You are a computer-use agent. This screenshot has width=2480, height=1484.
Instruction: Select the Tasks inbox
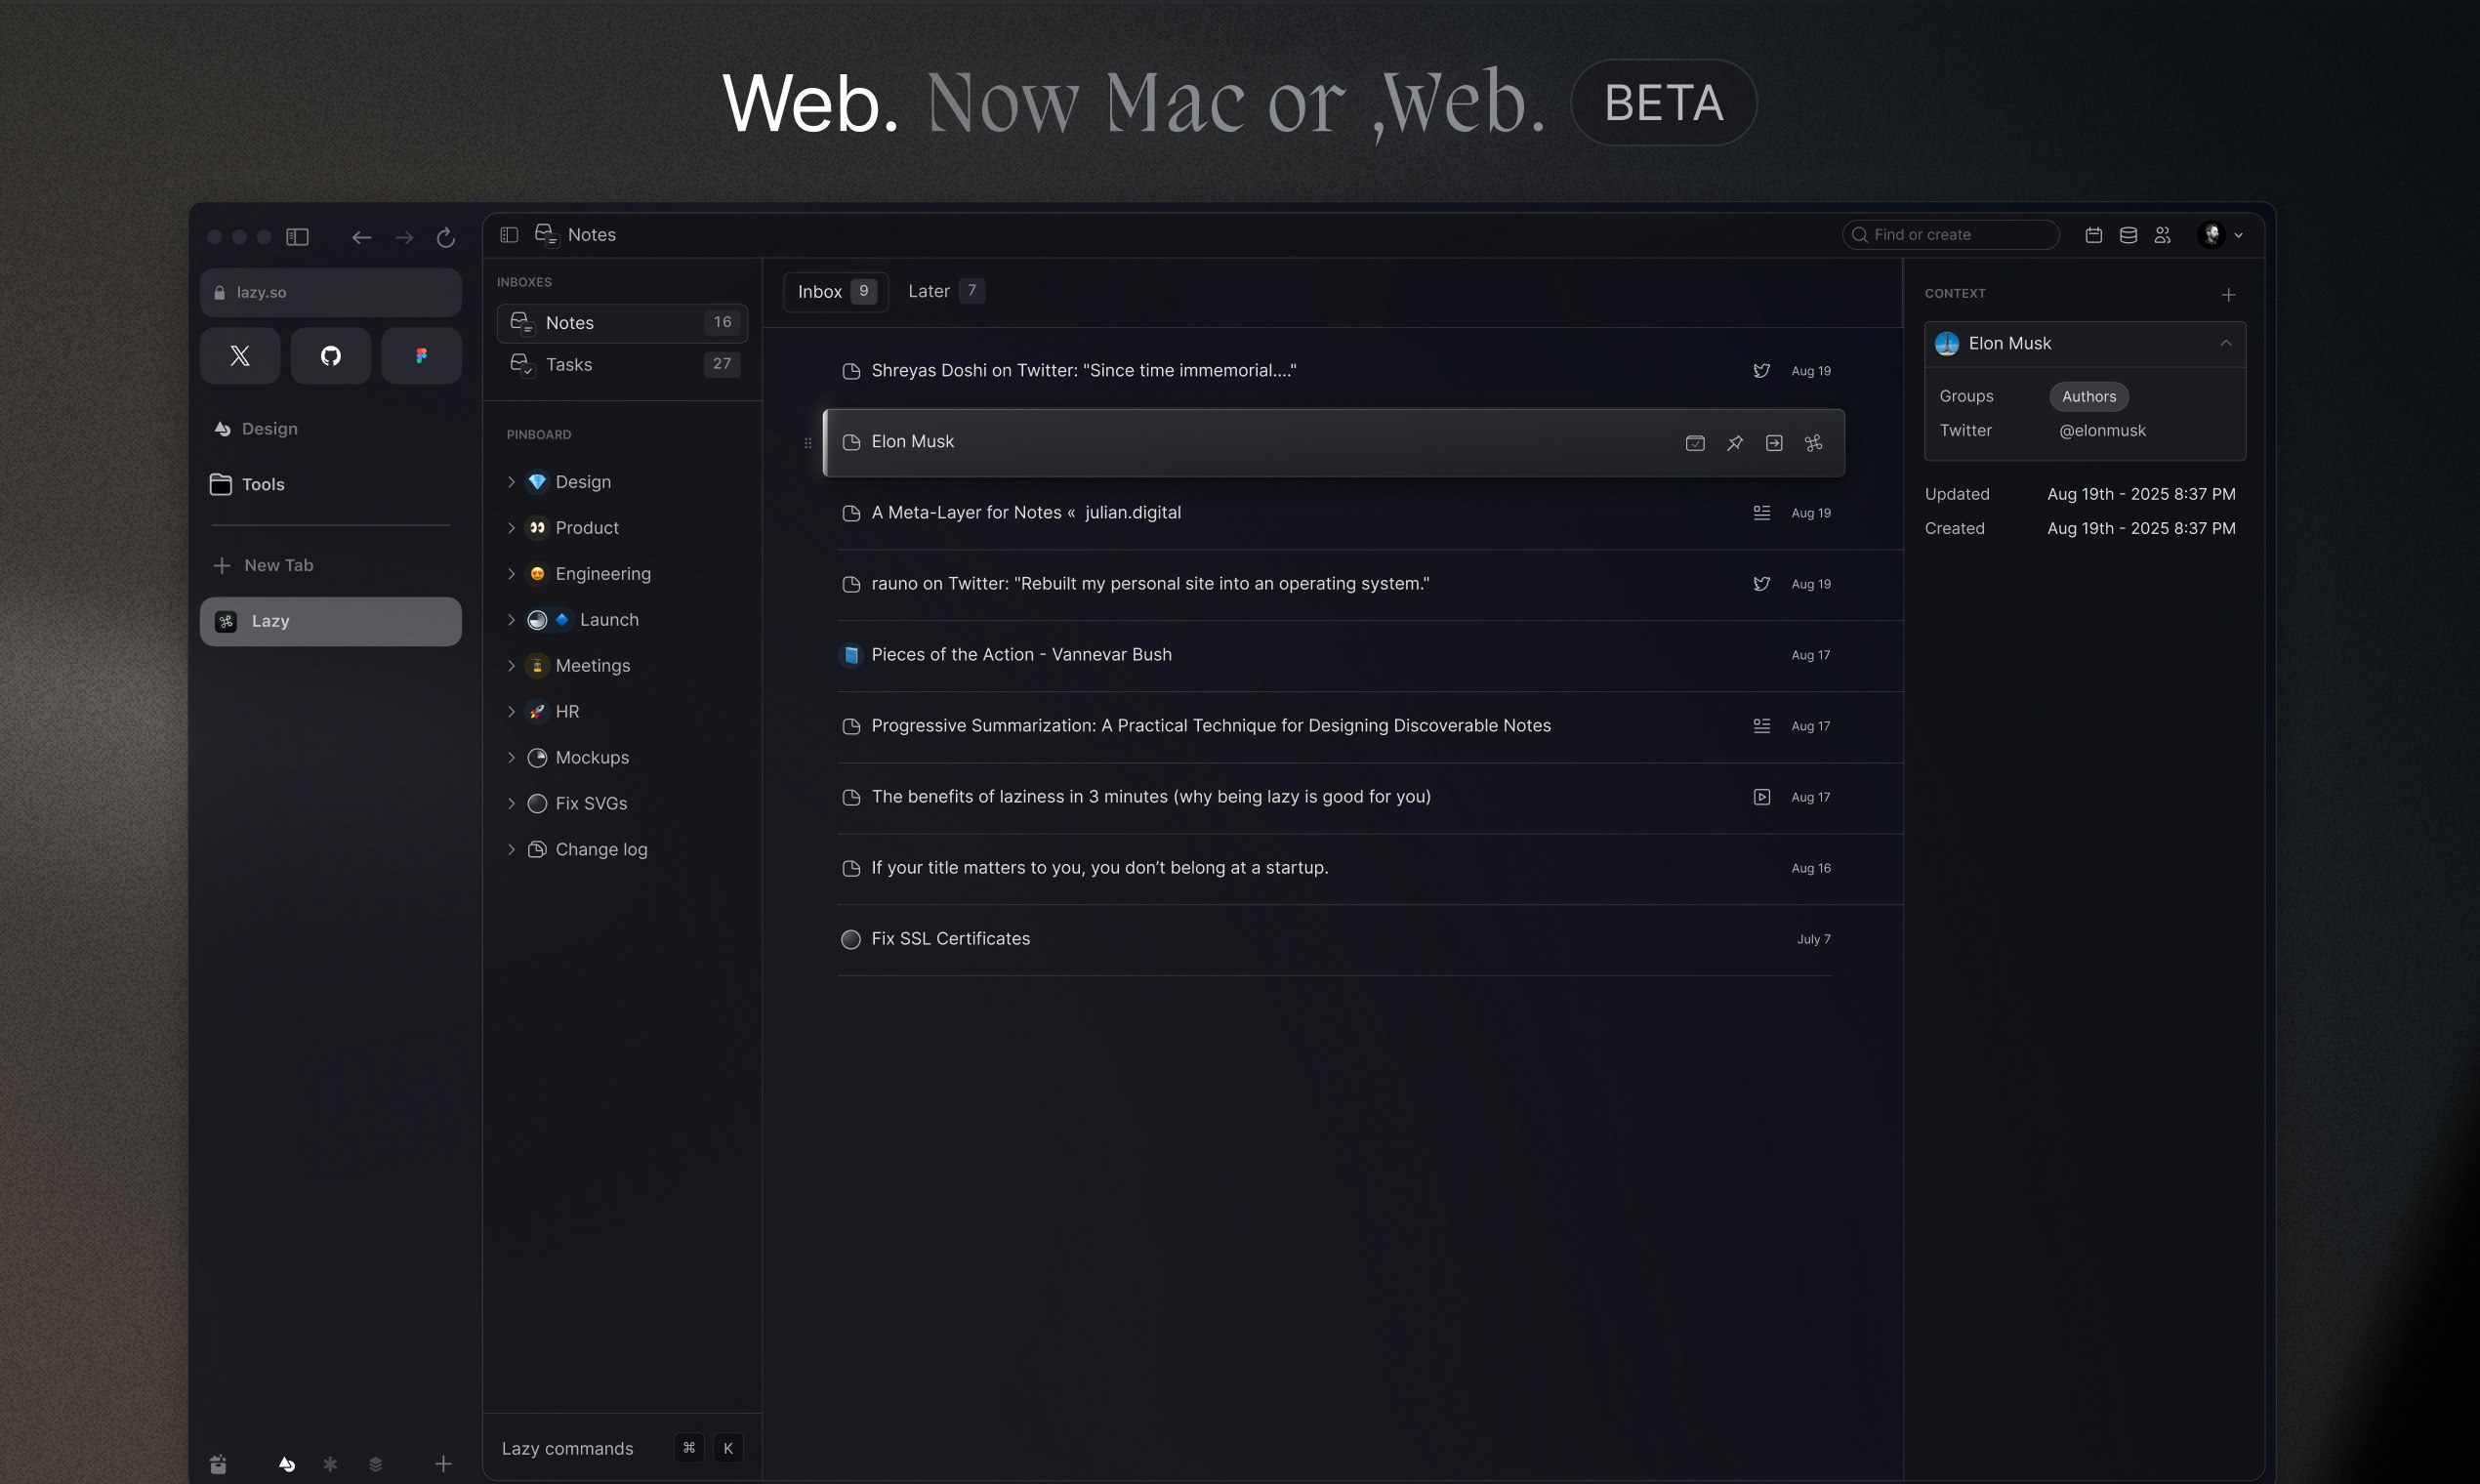(x=622, y=365)
